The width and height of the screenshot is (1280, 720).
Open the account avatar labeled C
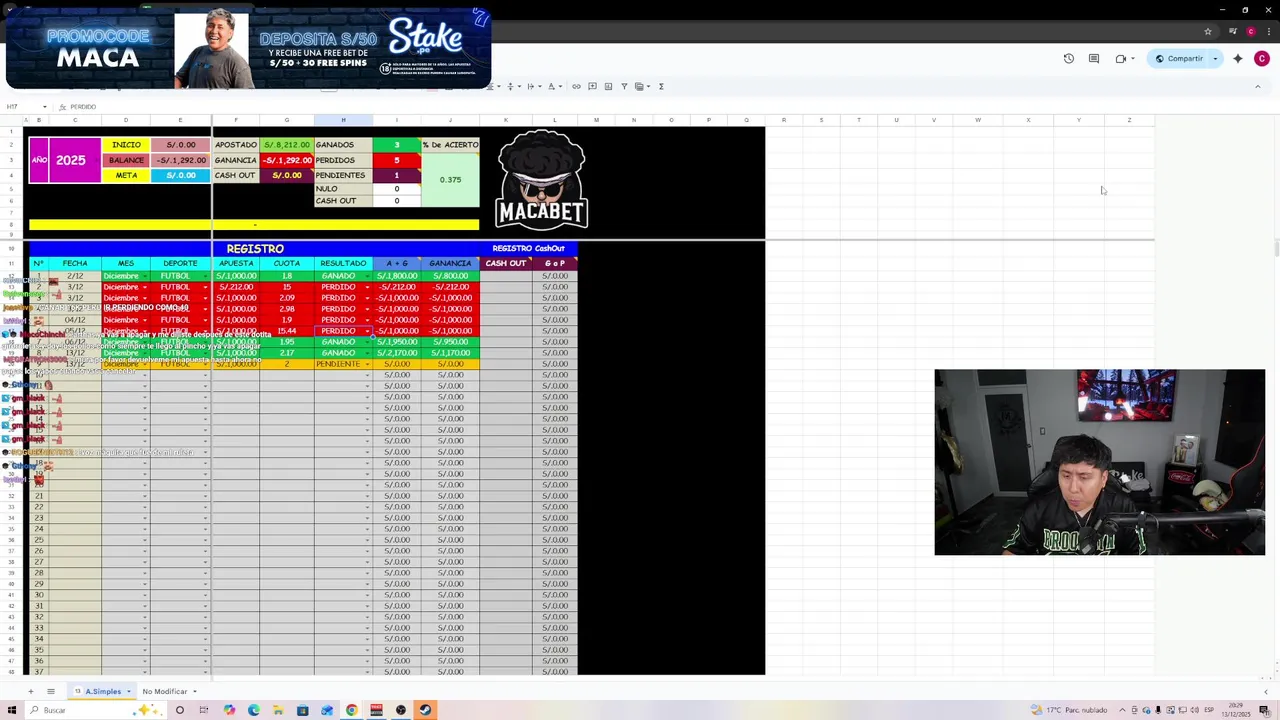tap(1262, 59)
